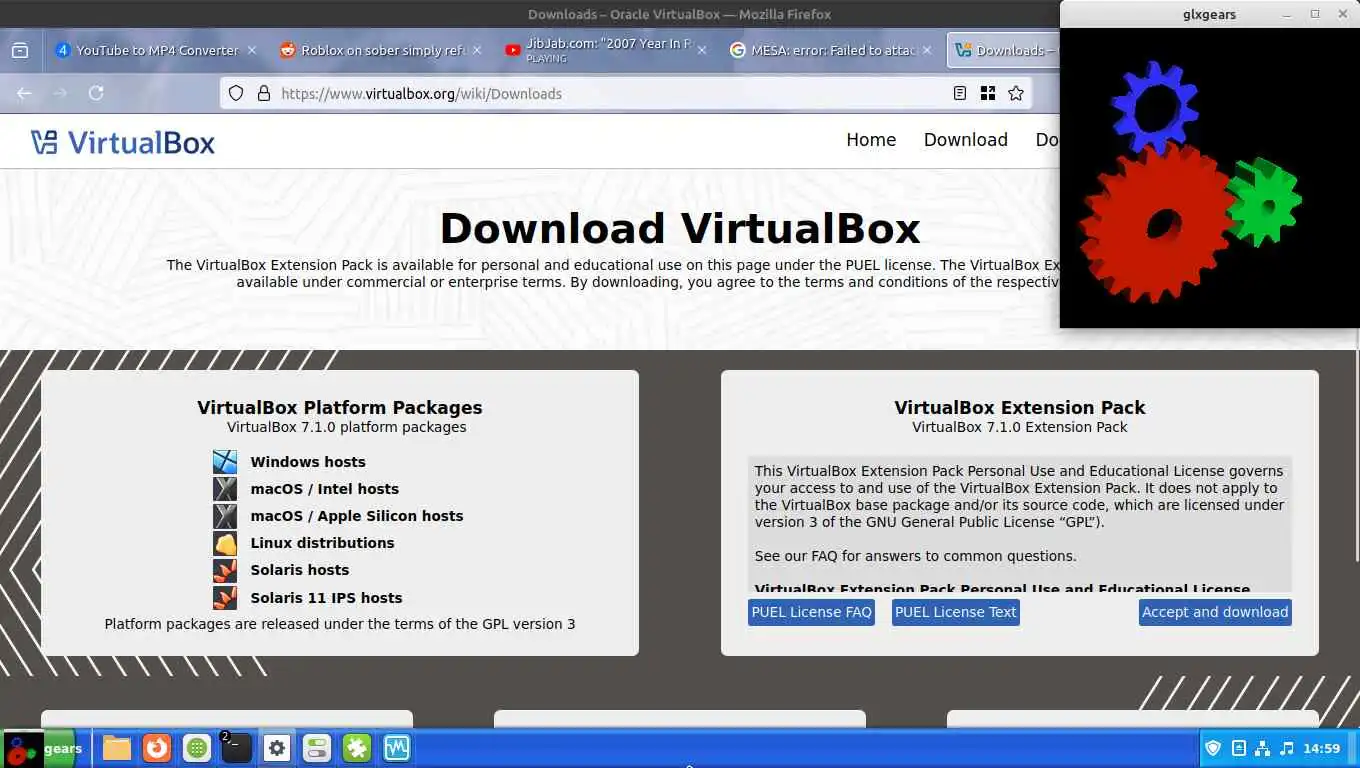The image size is (1360, 768).
Task: Click the 14:59 clock in the taskbar
Action: 1322,748
